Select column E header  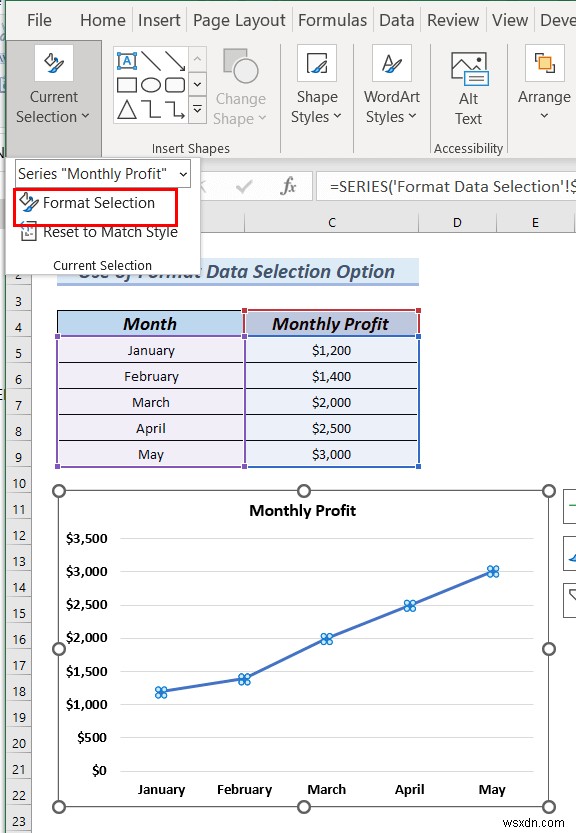point(535,223)
